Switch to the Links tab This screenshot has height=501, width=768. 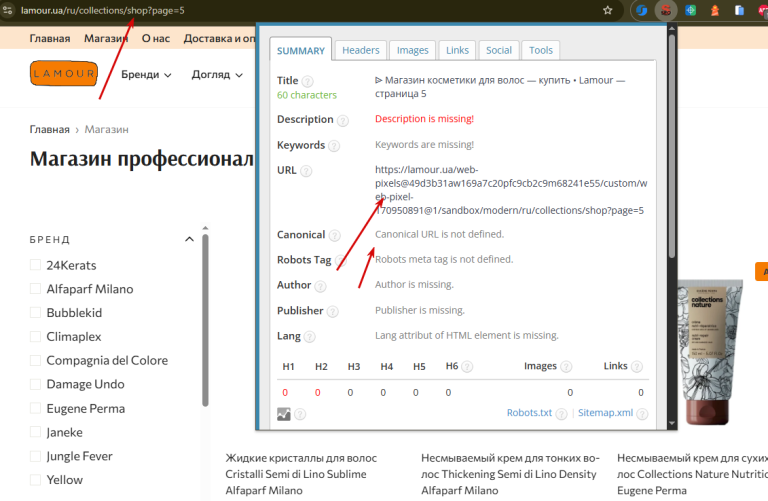457,50
